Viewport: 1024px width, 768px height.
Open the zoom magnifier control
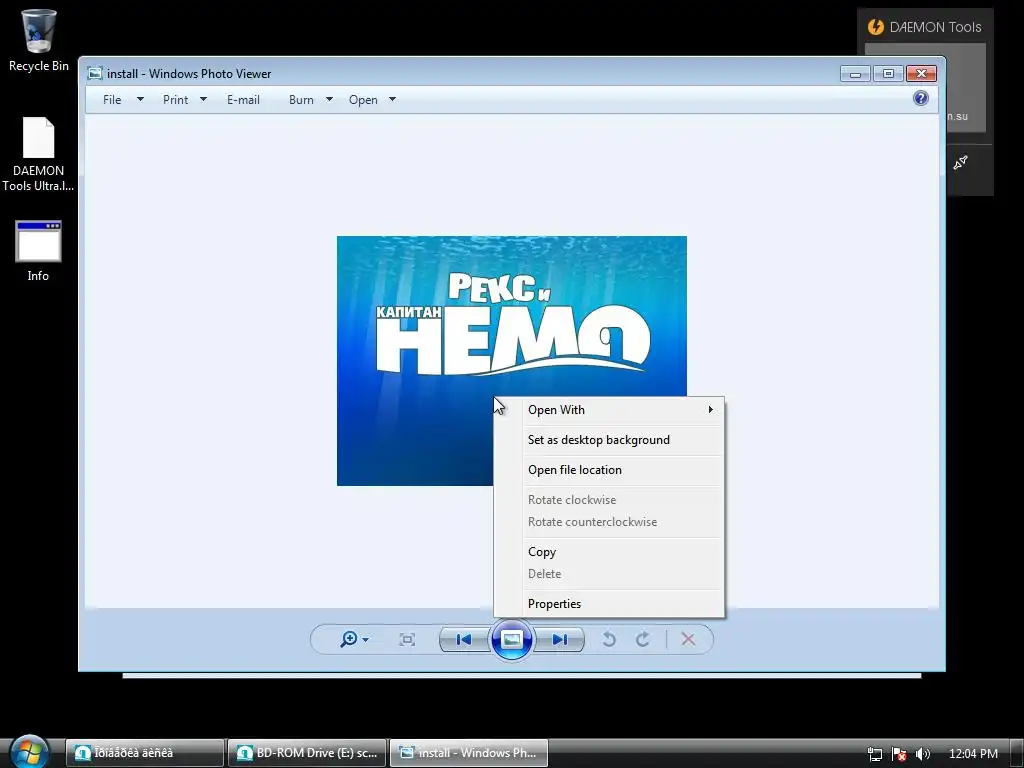click(x=349, y=639)
